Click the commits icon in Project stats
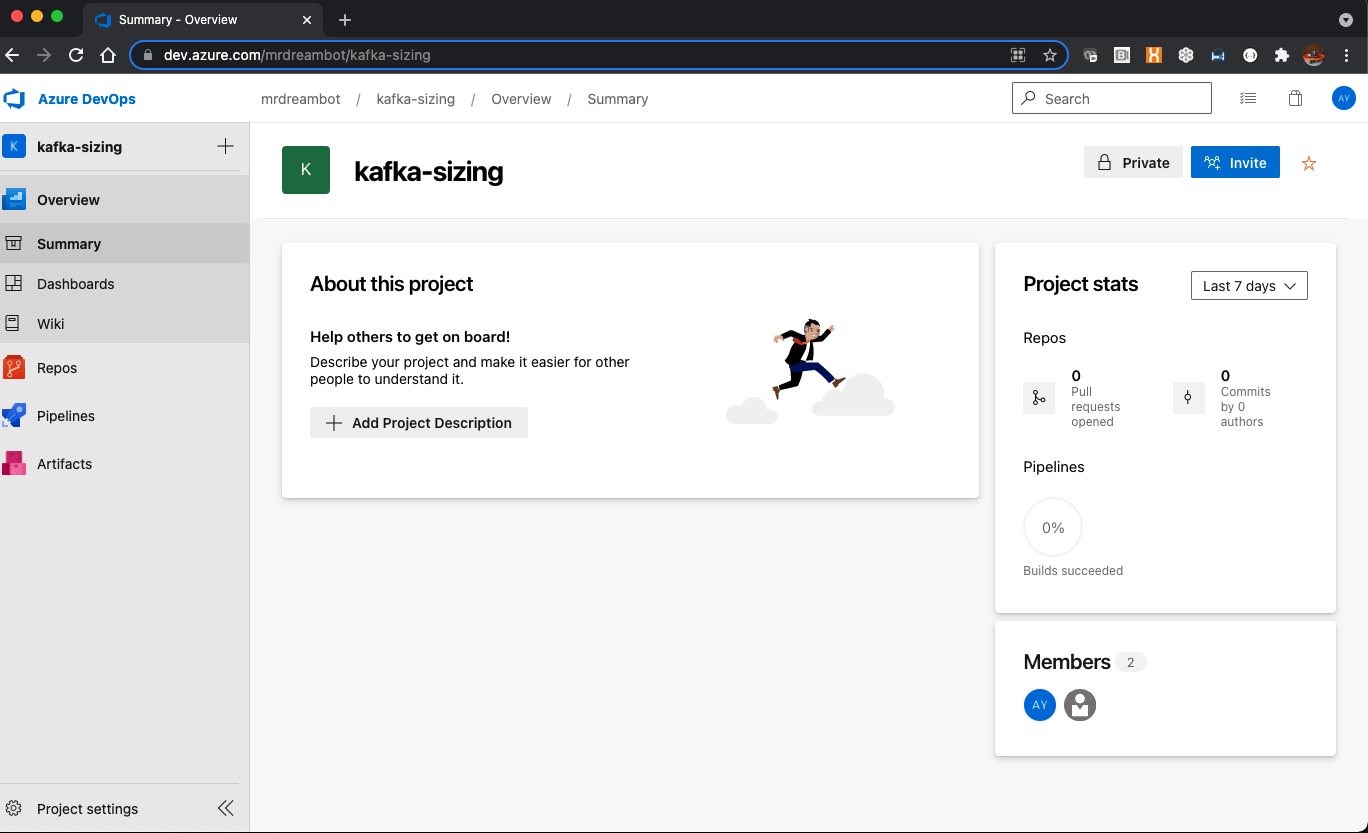Image resolution: width=1368 pixels, height=833 pixels. click(x=1188, y=398)
